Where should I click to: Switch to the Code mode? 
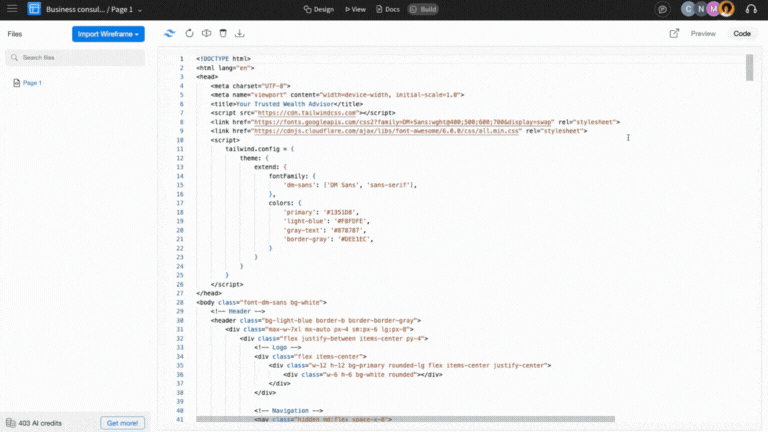point(742,34)
